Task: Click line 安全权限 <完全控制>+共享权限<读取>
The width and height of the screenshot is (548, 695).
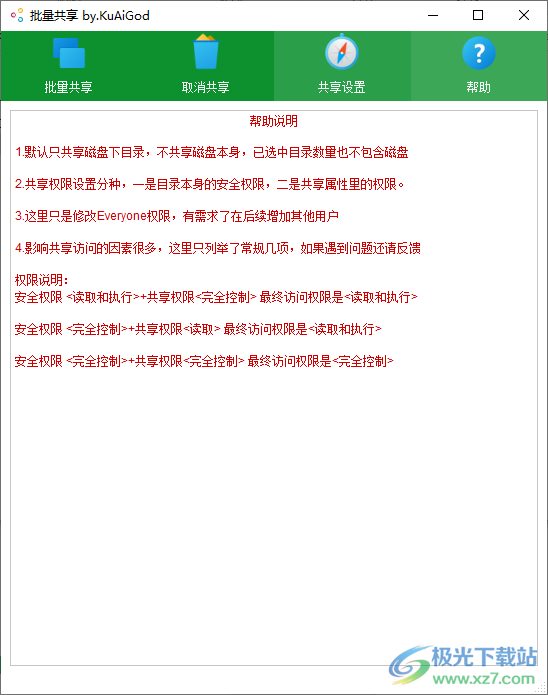Action: pos(198,329)
